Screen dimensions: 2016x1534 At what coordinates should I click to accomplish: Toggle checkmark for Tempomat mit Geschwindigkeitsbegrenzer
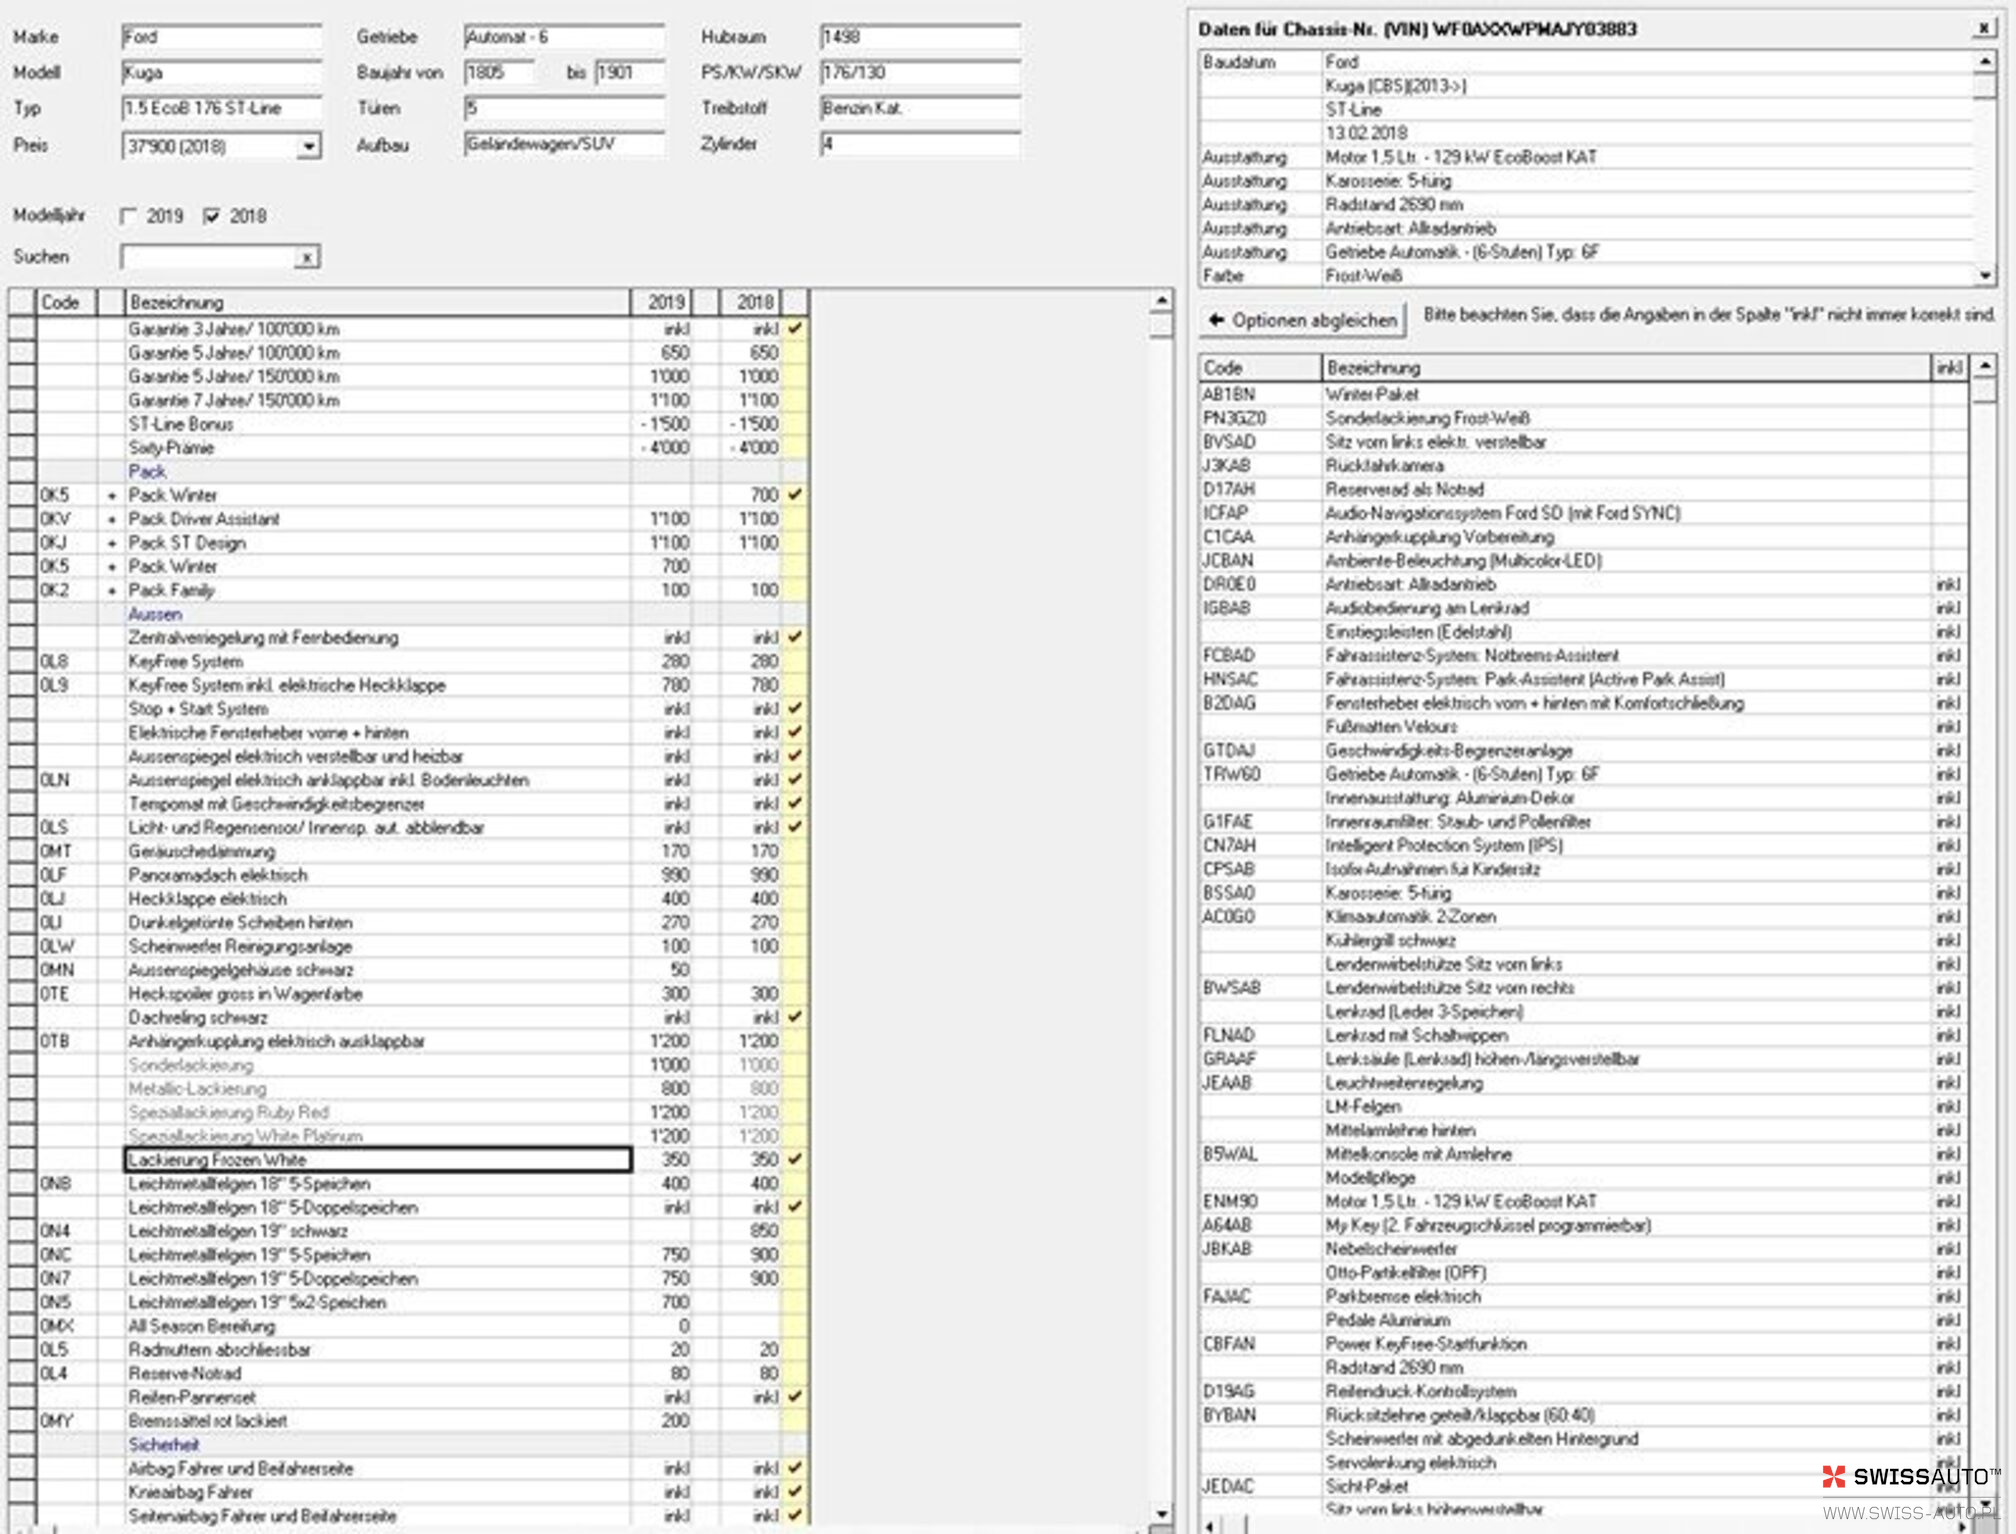point(795,803)
